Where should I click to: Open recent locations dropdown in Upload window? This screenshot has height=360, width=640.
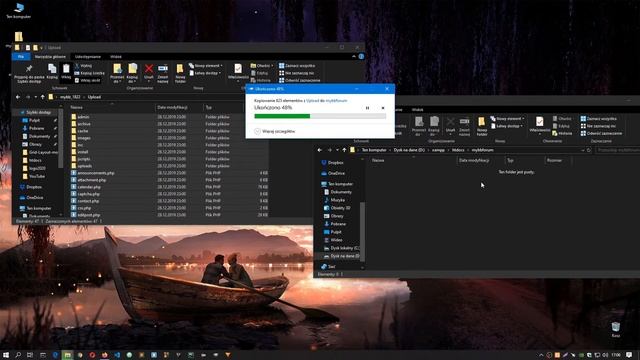coord(36,97)
